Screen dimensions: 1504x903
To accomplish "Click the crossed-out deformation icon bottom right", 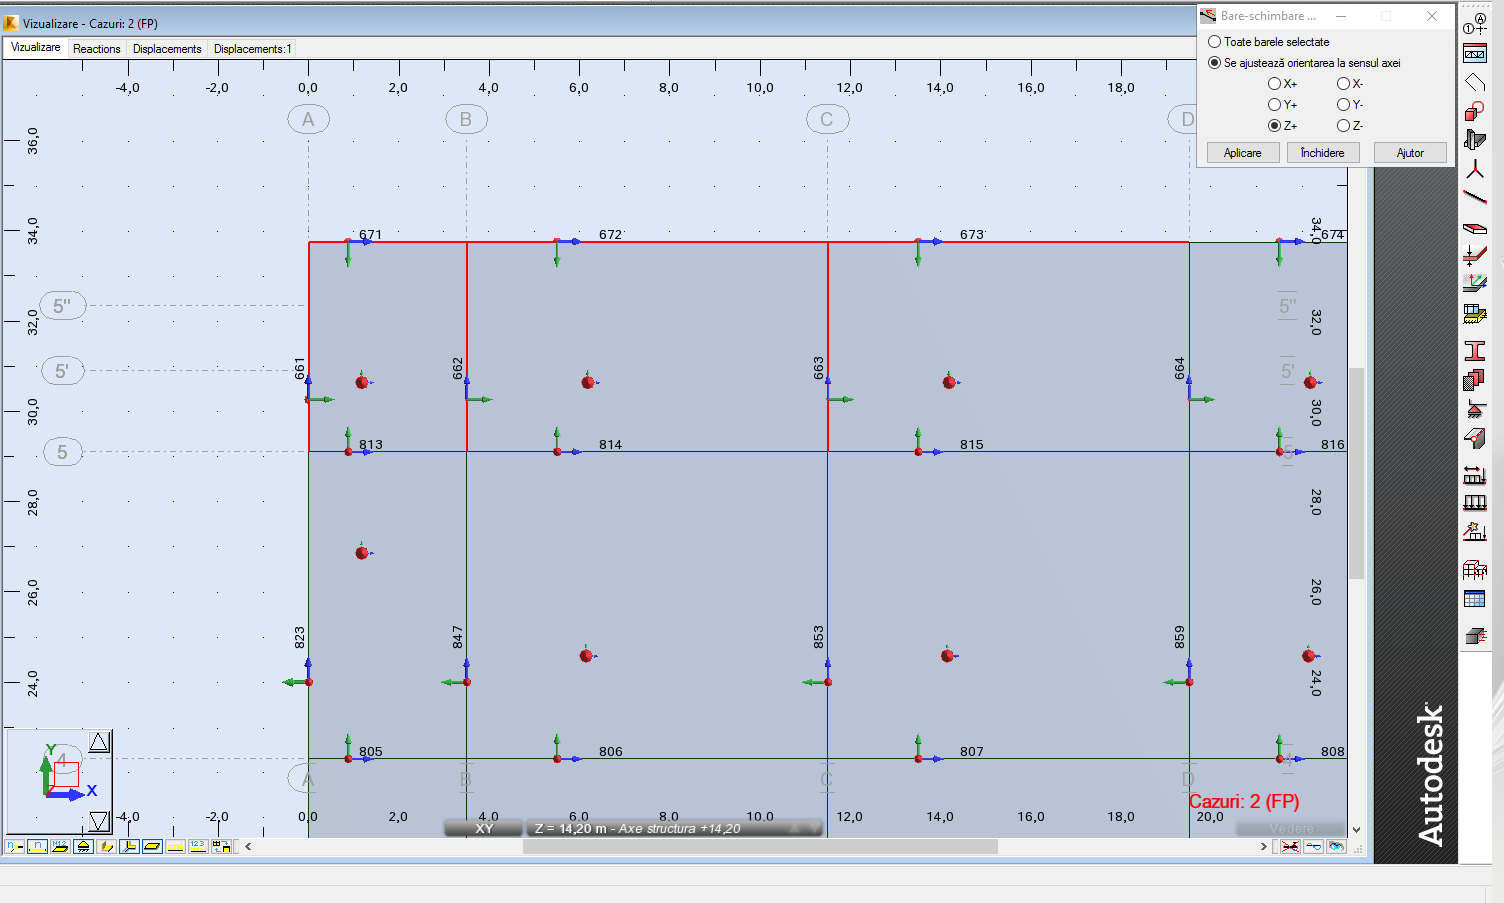I will point(1290,846).
